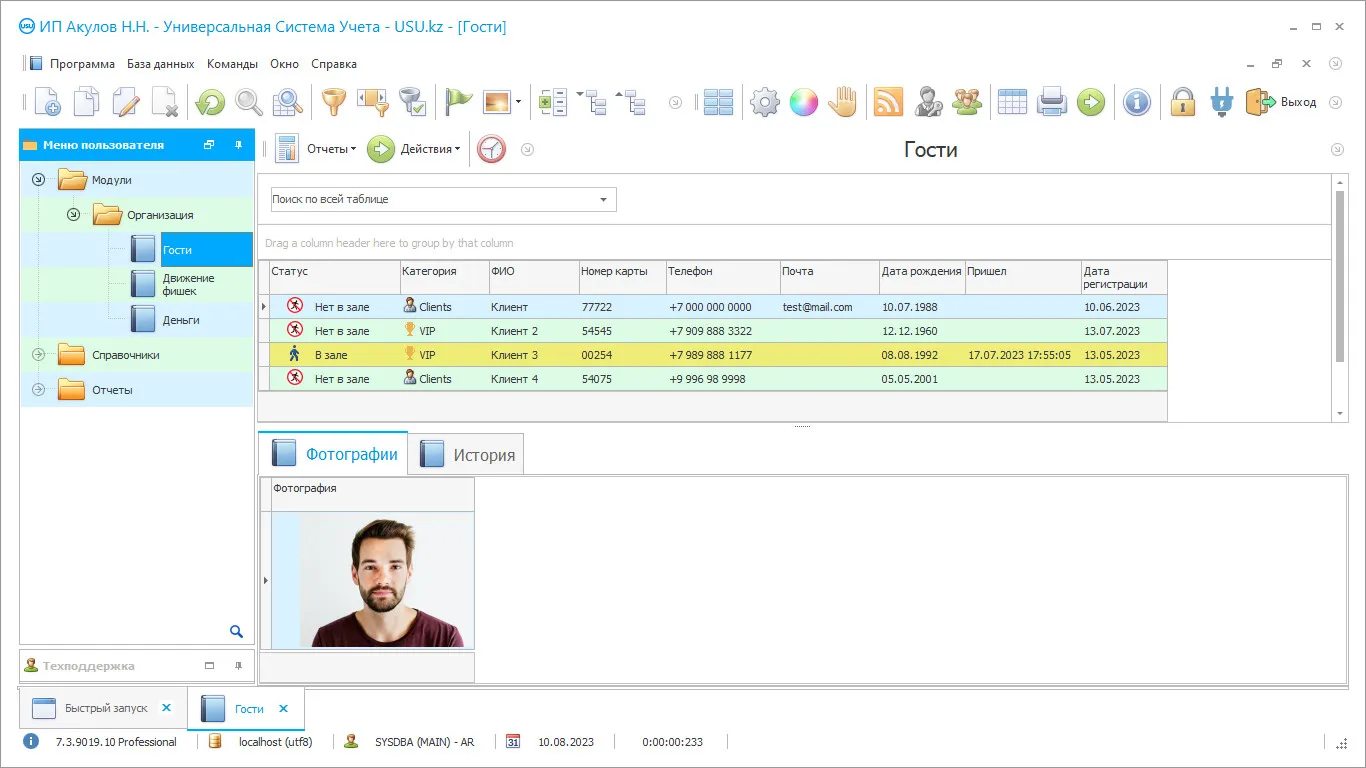Screen dimensions: 1366x768
Task: Open the Окно menu
Action: click(x=284, y=63)
